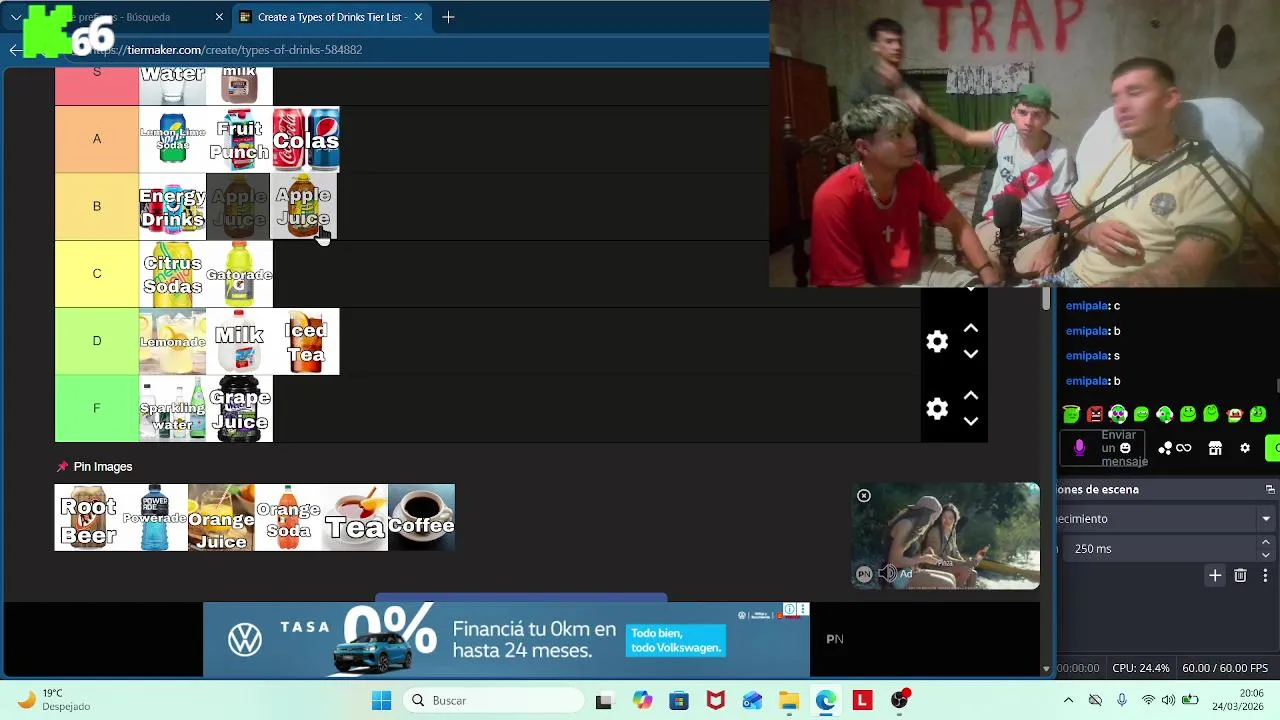Unmute the floating video ad
This screenshot has height=720, width=1280.
(x=887, y=574)
